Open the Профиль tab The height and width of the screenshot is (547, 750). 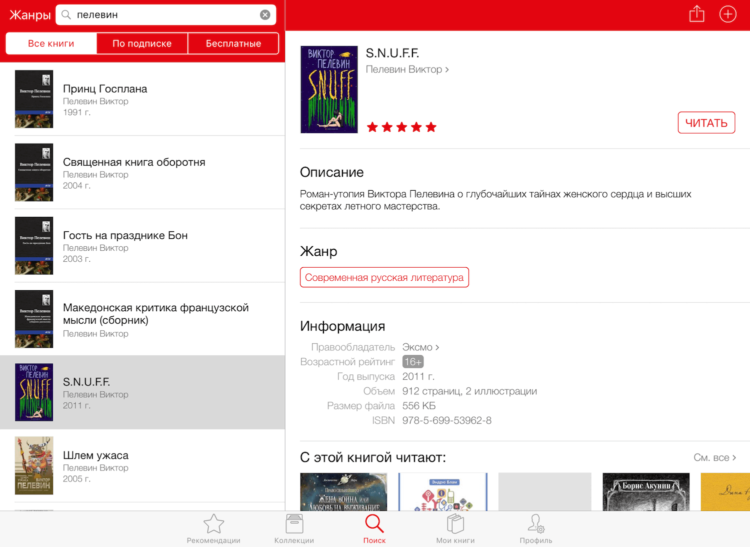tap(536, 529)
